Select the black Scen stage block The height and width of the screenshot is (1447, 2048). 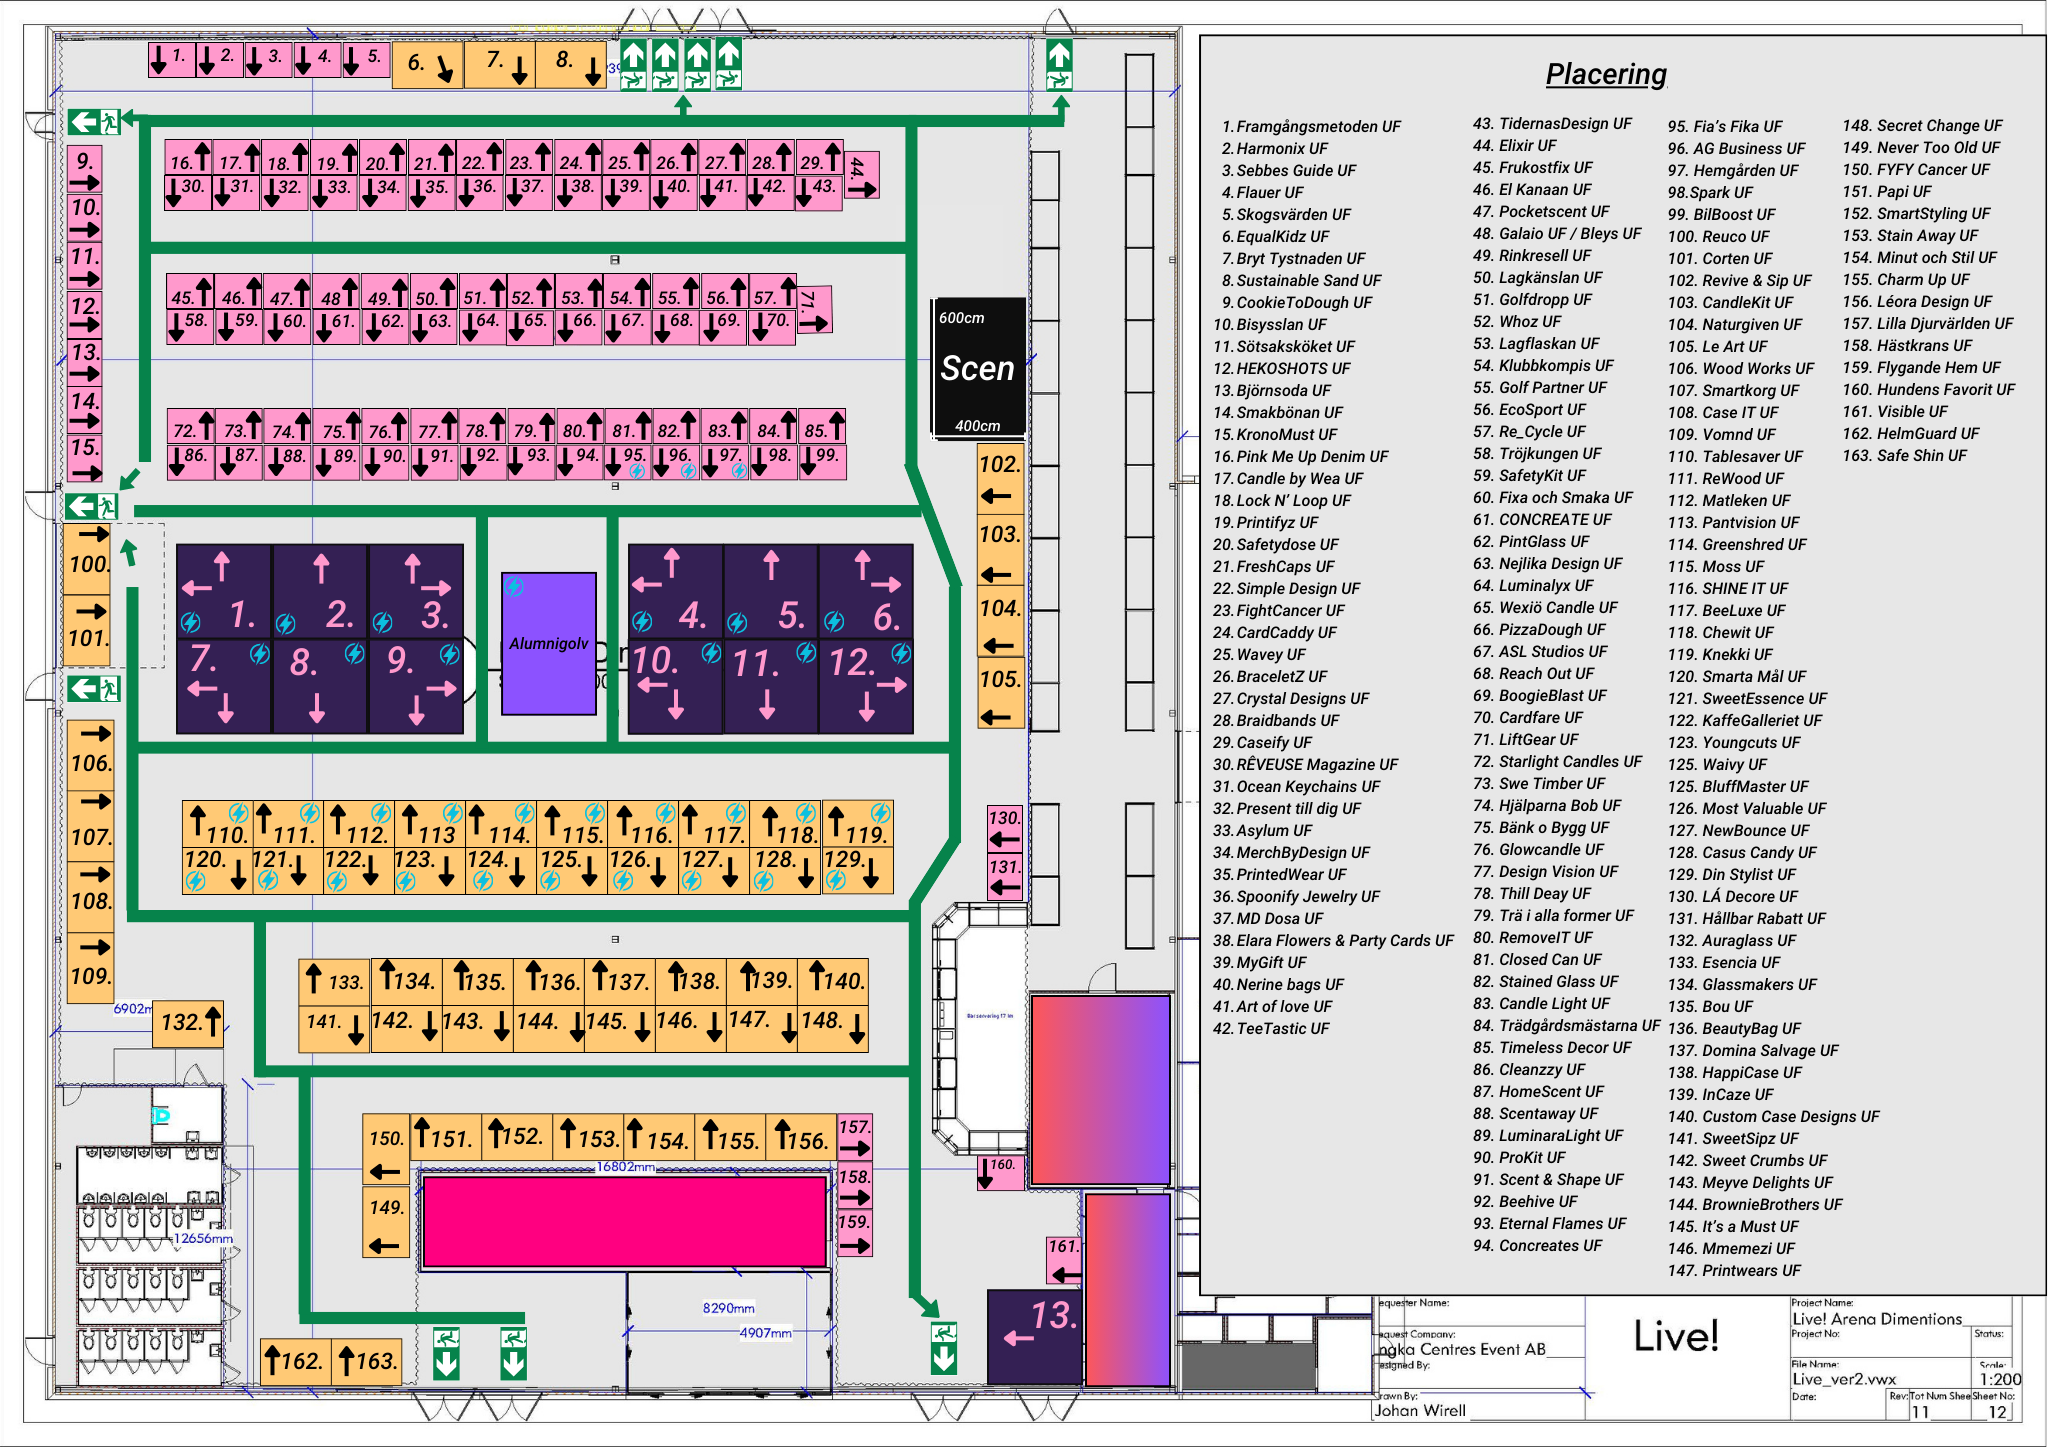[x=979, y=368]
